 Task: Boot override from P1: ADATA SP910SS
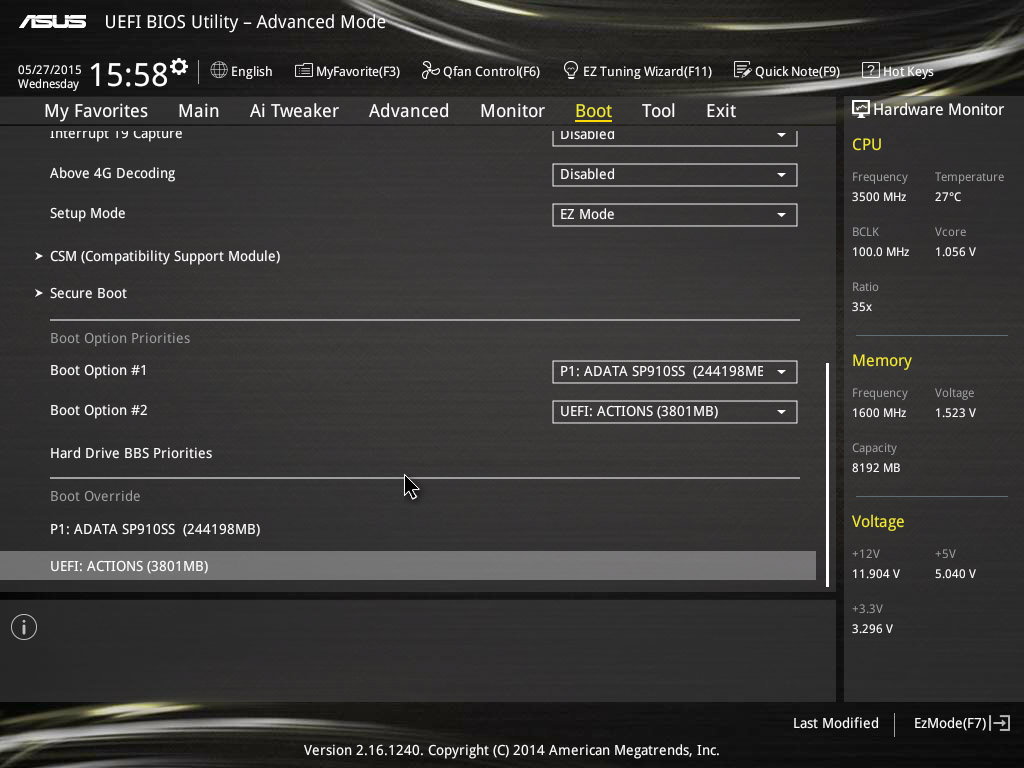(155, 529)
